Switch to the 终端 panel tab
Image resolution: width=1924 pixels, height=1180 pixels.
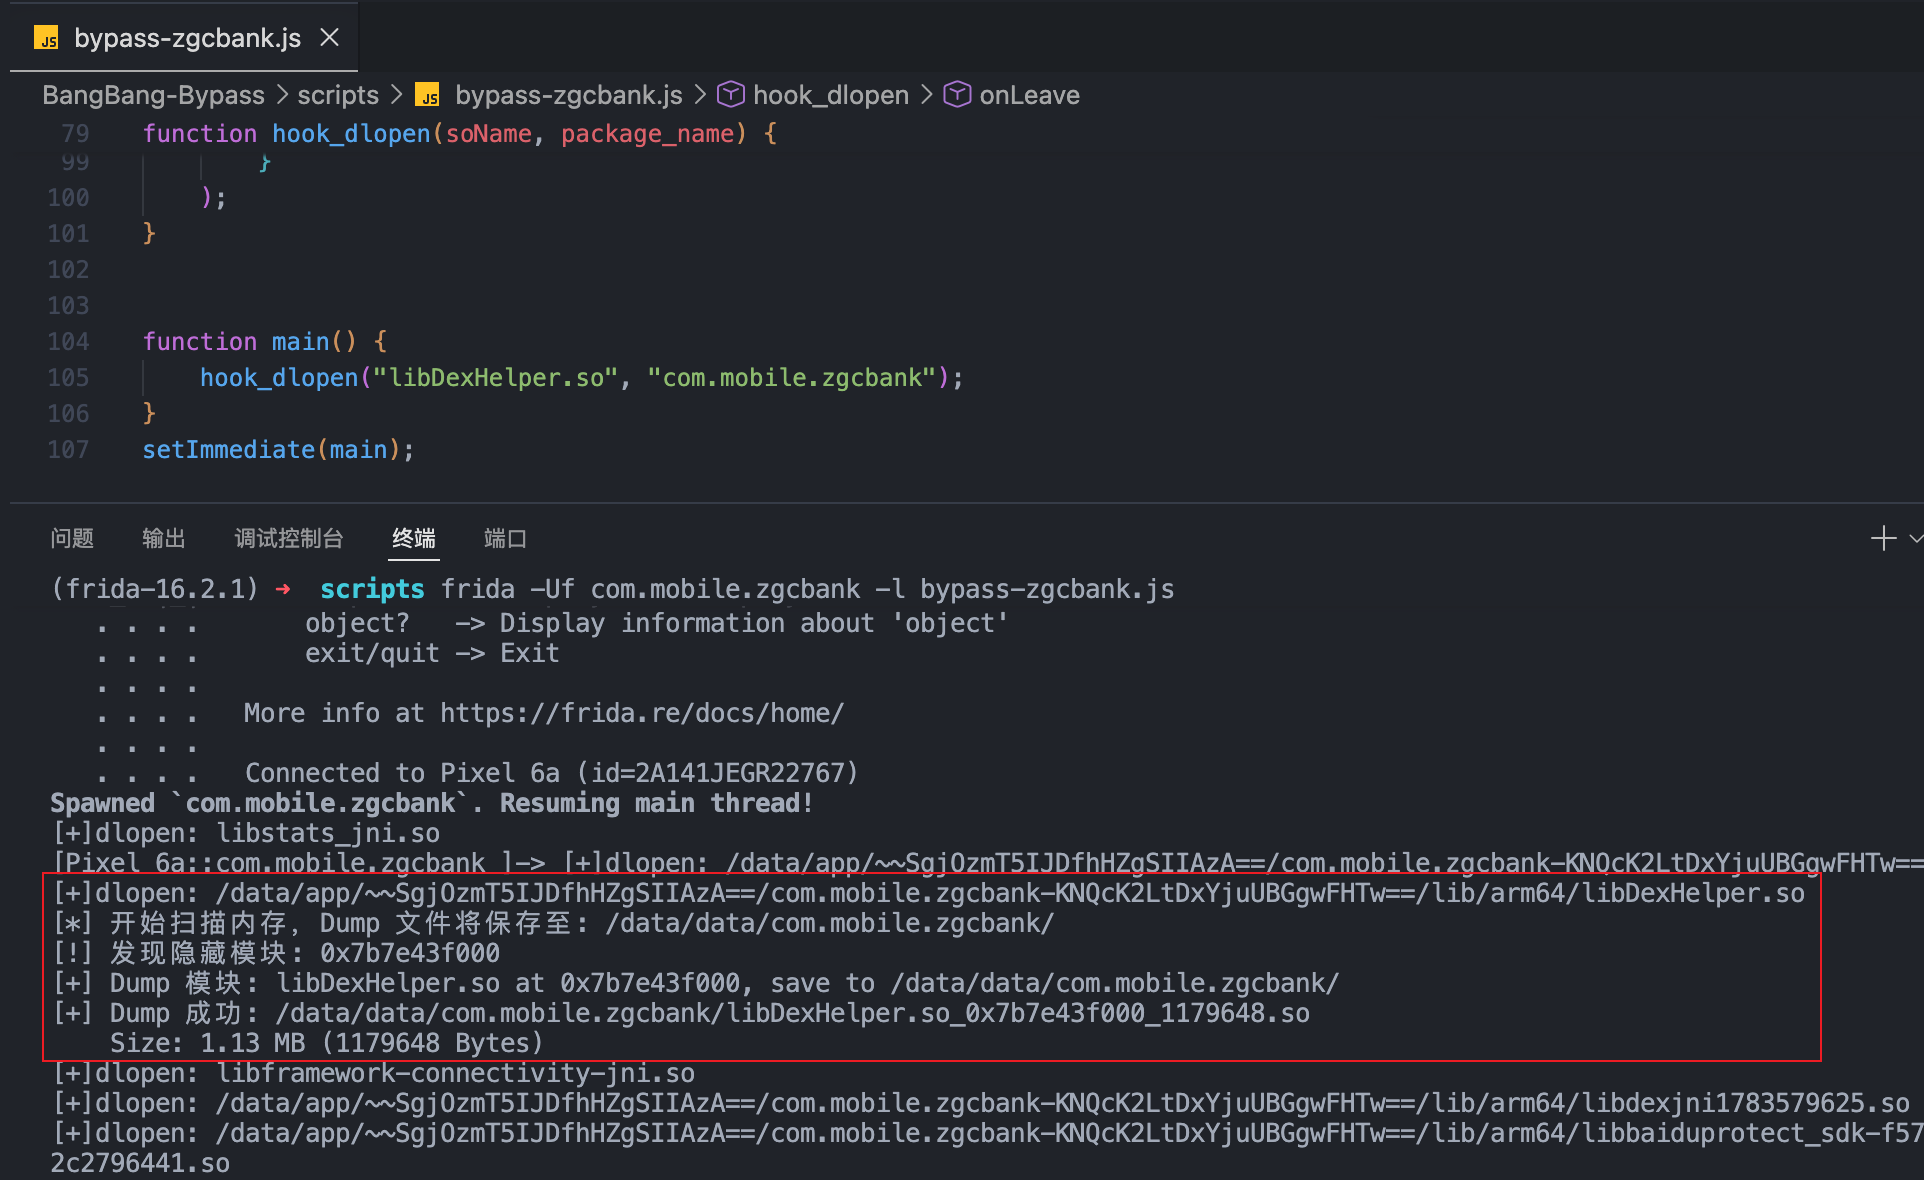coord(414,539)
